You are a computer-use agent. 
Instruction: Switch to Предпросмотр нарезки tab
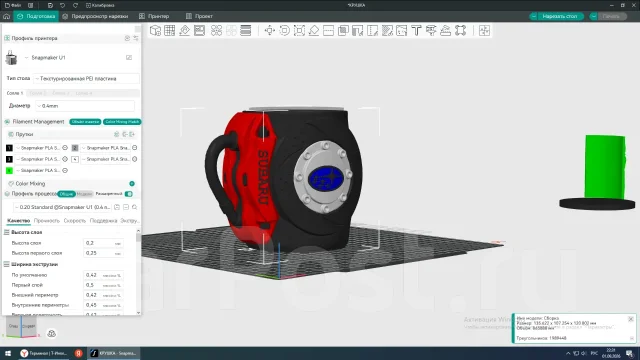pyautogui.click(x=95, y=16)
